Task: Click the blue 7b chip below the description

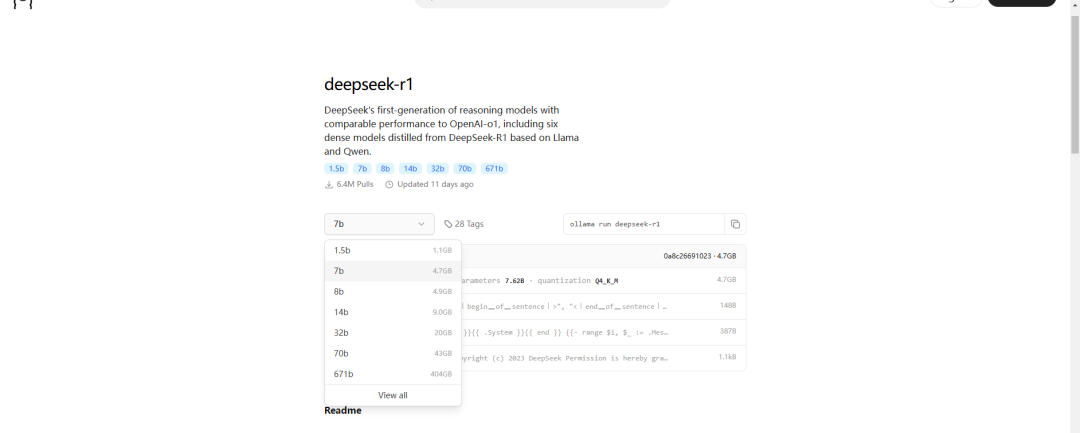Action: coord(362,169)
